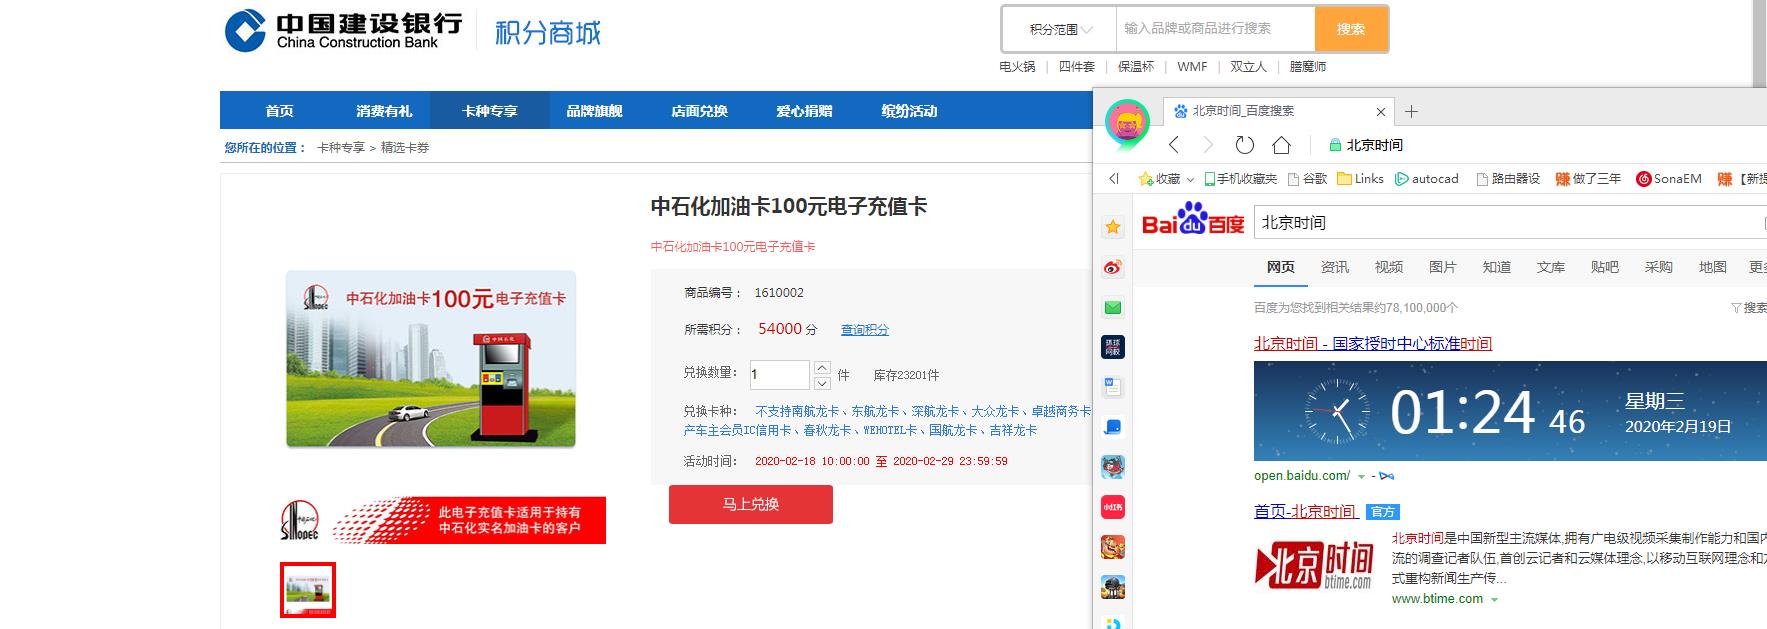Click the browser user avatar icon
Image resolution: width=1767 pixels, height=629 pixels.
click(1127, 124)
